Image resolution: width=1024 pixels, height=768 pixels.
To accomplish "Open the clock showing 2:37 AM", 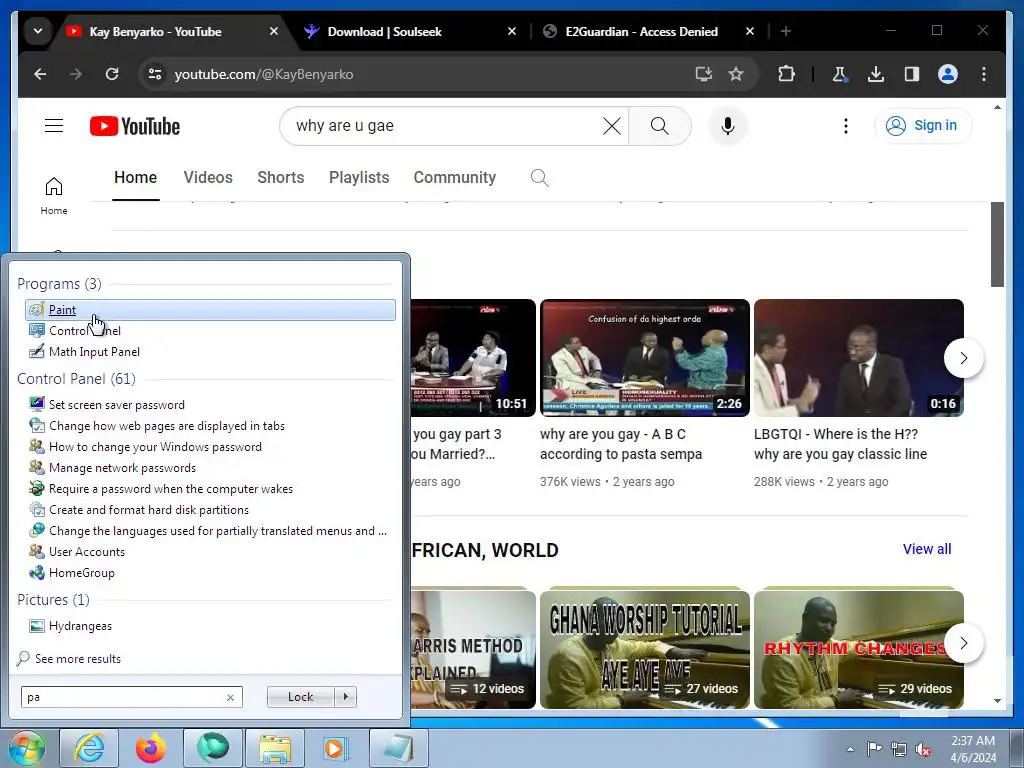I will click(973, 749).
